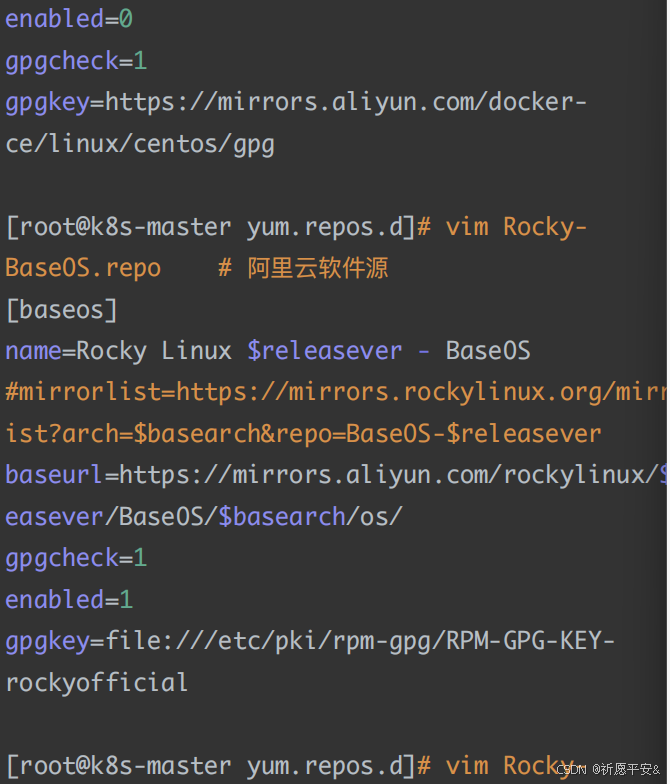Click the vim Rocky- command text

(516, 228)
